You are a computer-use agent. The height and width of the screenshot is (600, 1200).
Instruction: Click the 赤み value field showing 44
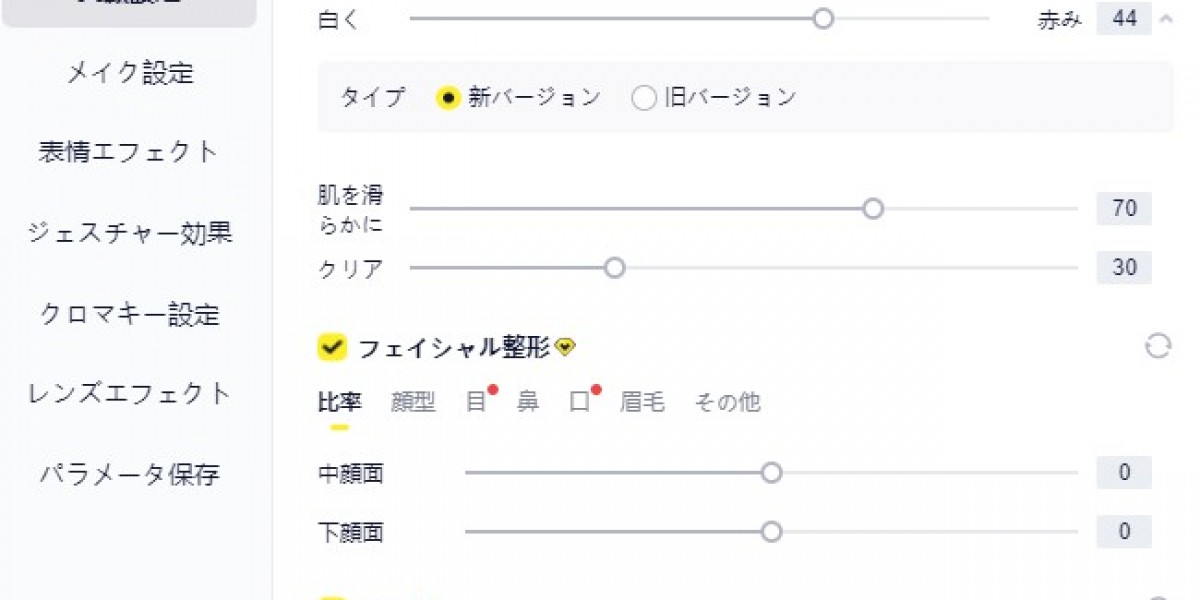(1124, 18)
